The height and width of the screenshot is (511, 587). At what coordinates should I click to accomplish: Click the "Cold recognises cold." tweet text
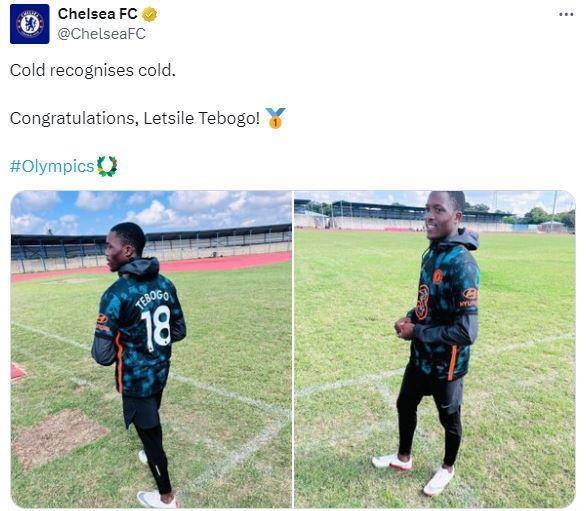(x=93, y=70)
